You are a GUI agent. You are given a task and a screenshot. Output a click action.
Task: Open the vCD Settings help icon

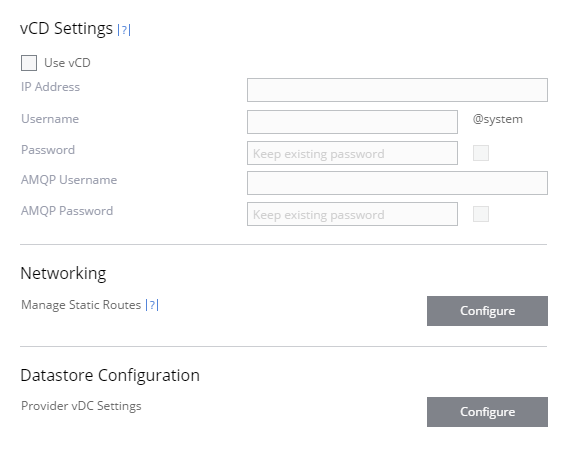pyautogui.click(x=124, y=30)
